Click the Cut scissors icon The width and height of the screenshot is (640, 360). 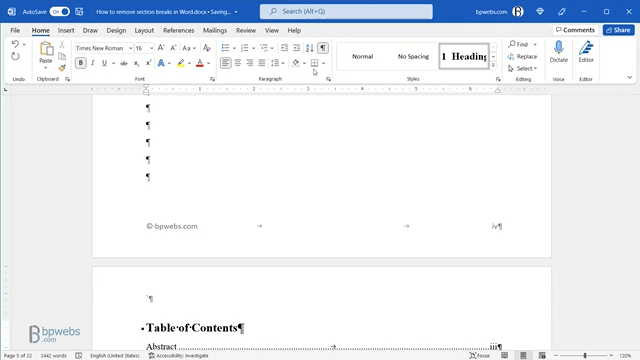(x=62, y=44)
